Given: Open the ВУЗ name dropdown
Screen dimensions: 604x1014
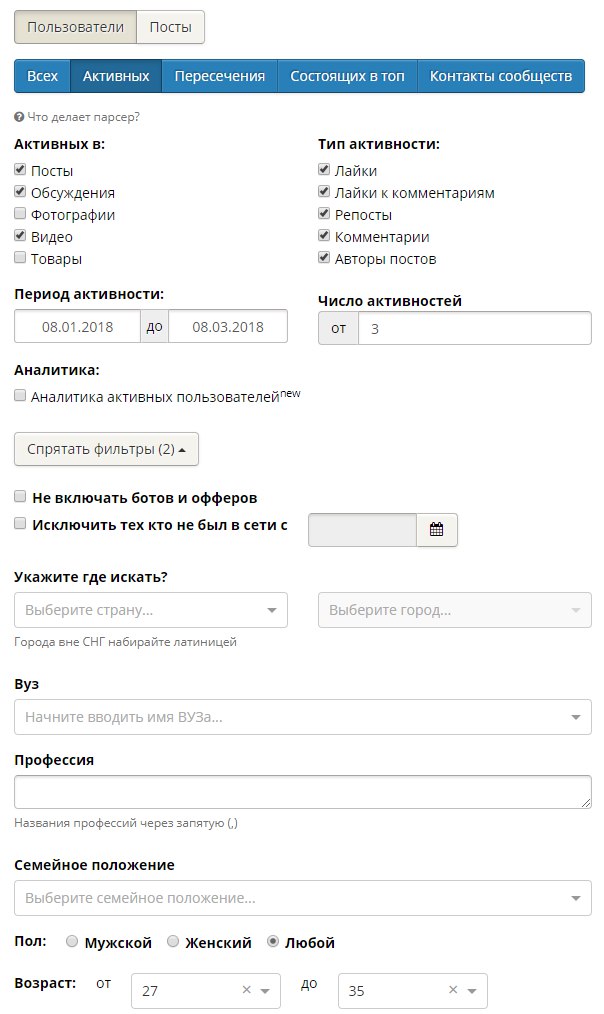Looking at the screenshot, I should (x=303, y=717).
